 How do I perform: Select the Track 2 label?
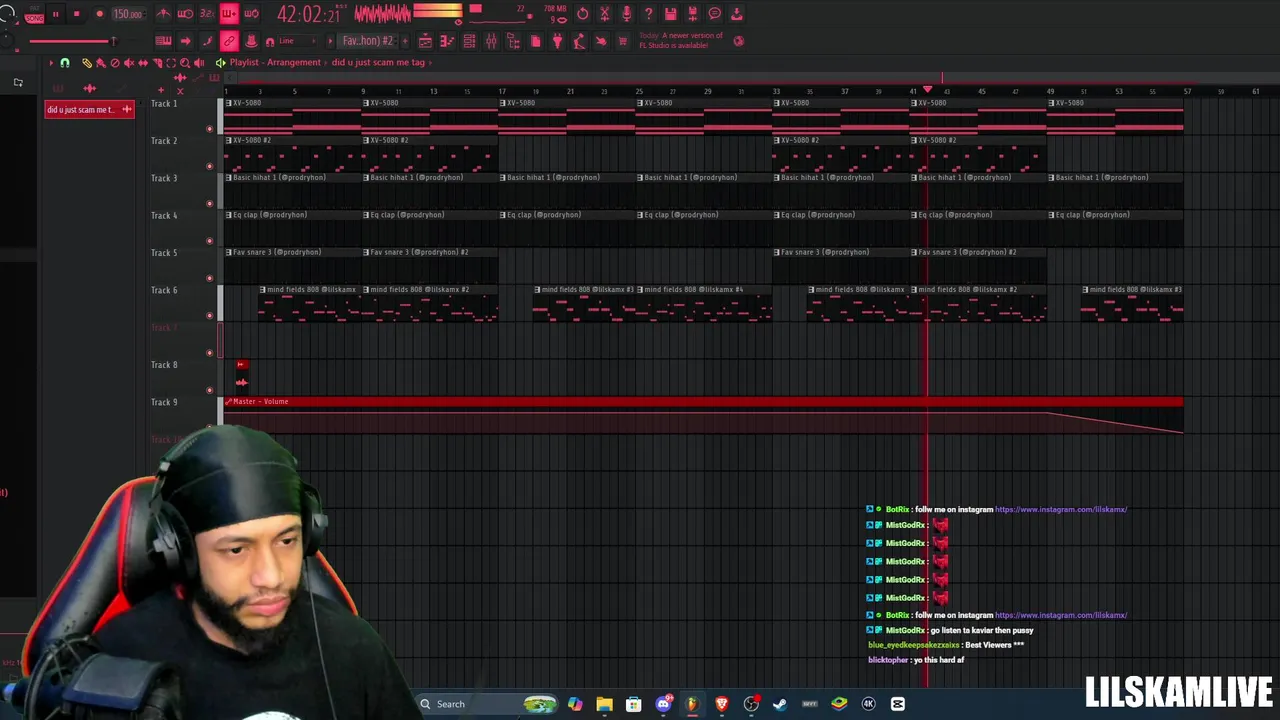click(x=164, y=141)
